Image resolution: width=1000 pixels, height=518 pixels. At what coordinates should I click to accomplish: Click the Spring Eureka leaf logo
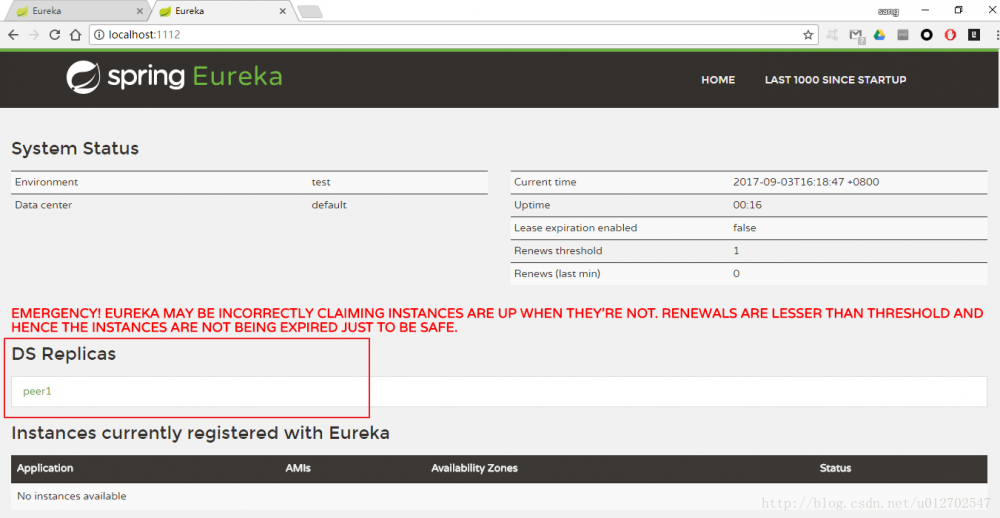[83, 77]
